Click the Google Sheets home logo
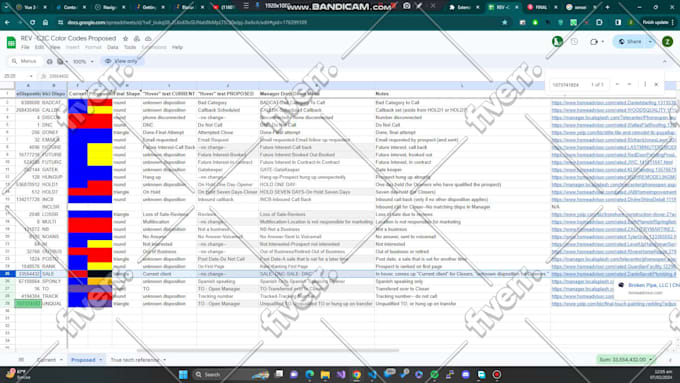680x383 pixels. pyautogui.click(x=11, y=43)
